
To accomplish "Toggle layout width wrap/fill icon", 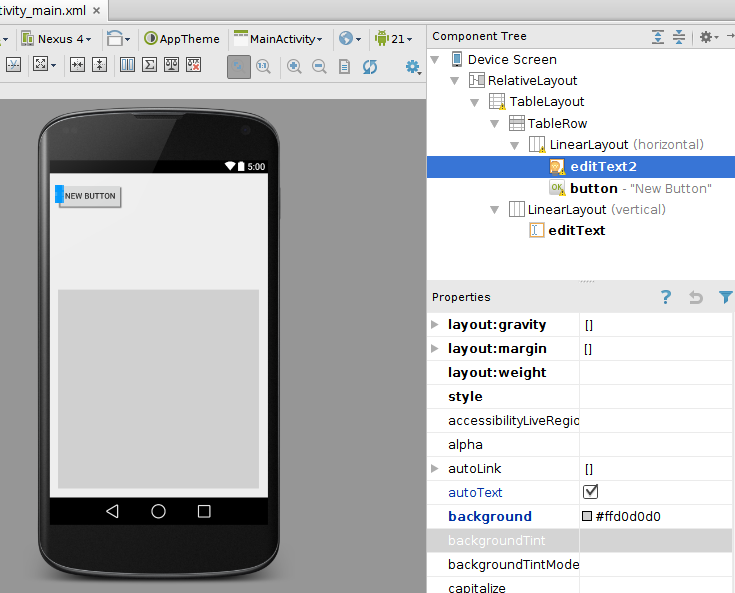I will pyautogui.click(x=77, y=65).
